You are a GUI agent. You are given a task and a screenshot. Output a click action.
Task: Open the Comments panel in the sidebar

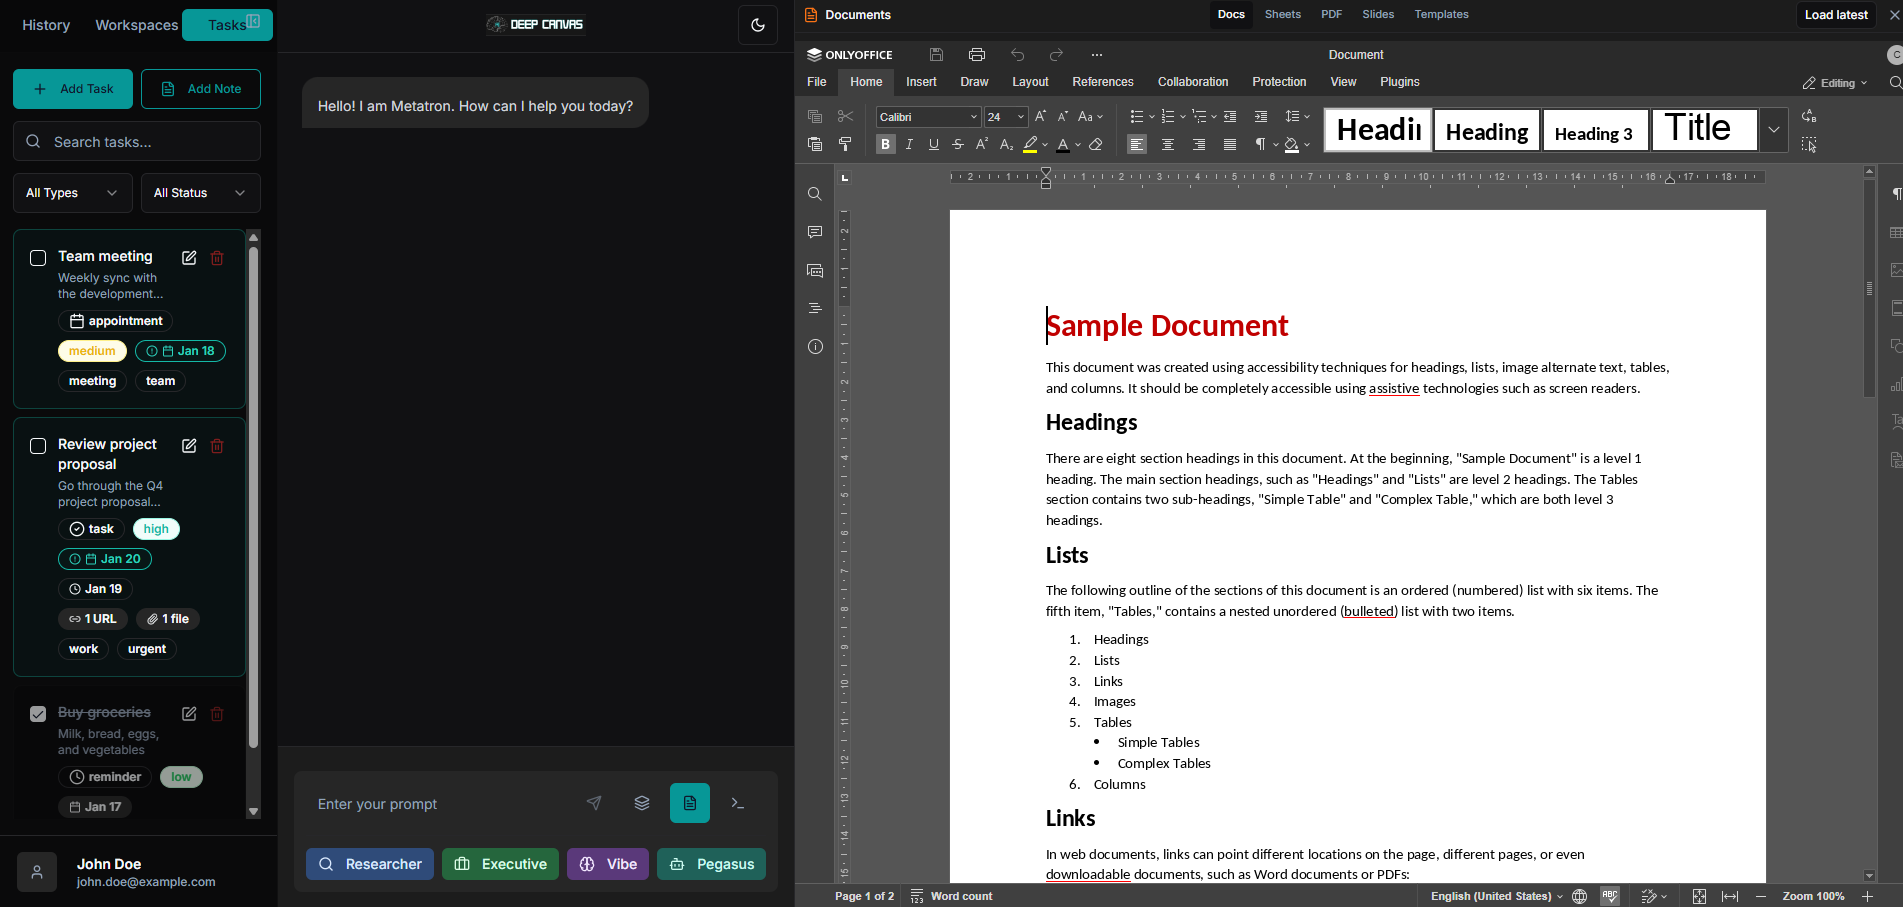coord(814,232)
